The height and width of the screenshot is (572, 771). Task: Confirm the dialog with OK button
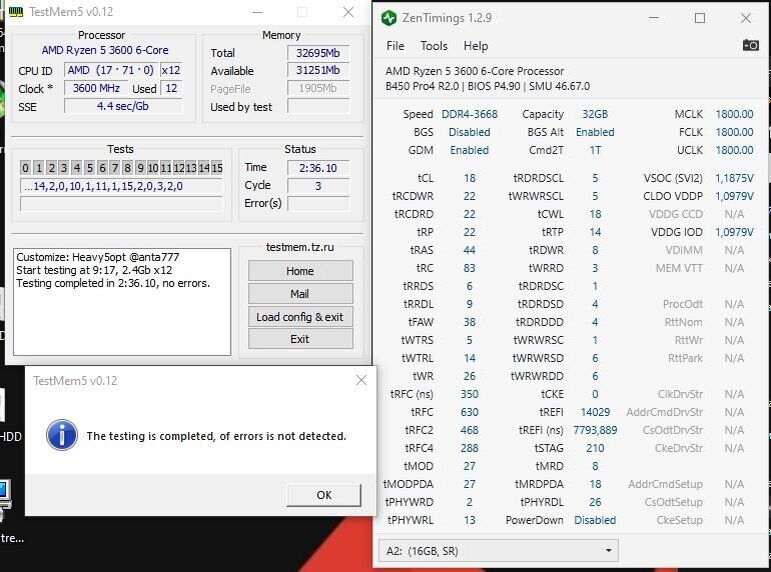click(x=324, y=495)
